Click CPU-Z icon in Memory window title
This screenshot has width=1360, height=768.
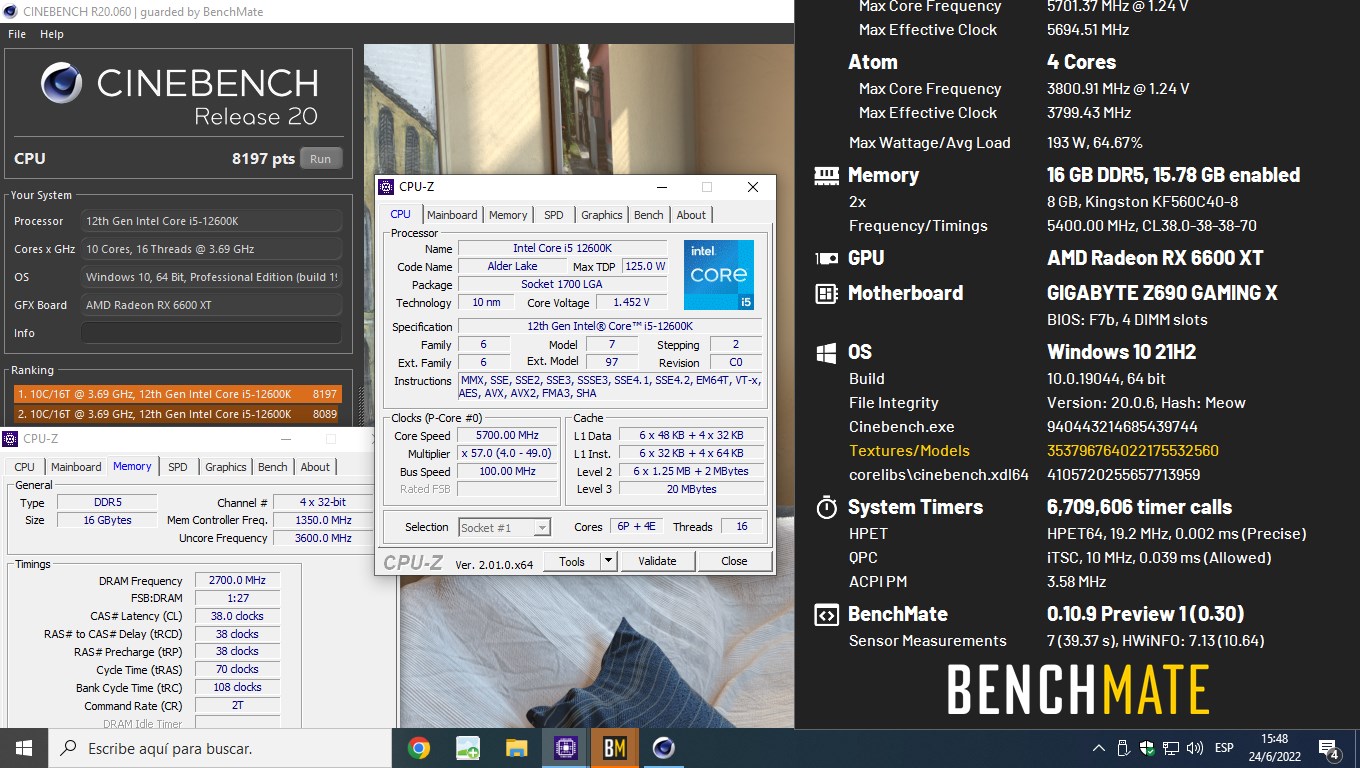(11, 438)
